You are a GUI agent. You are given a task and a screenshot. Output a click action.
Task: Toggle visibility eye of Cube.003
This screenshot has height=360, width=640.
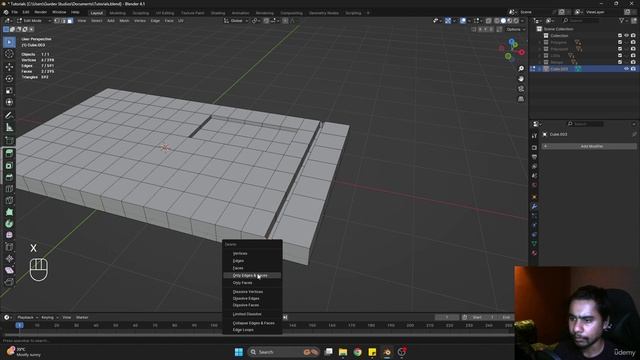[x=626, y=69]
